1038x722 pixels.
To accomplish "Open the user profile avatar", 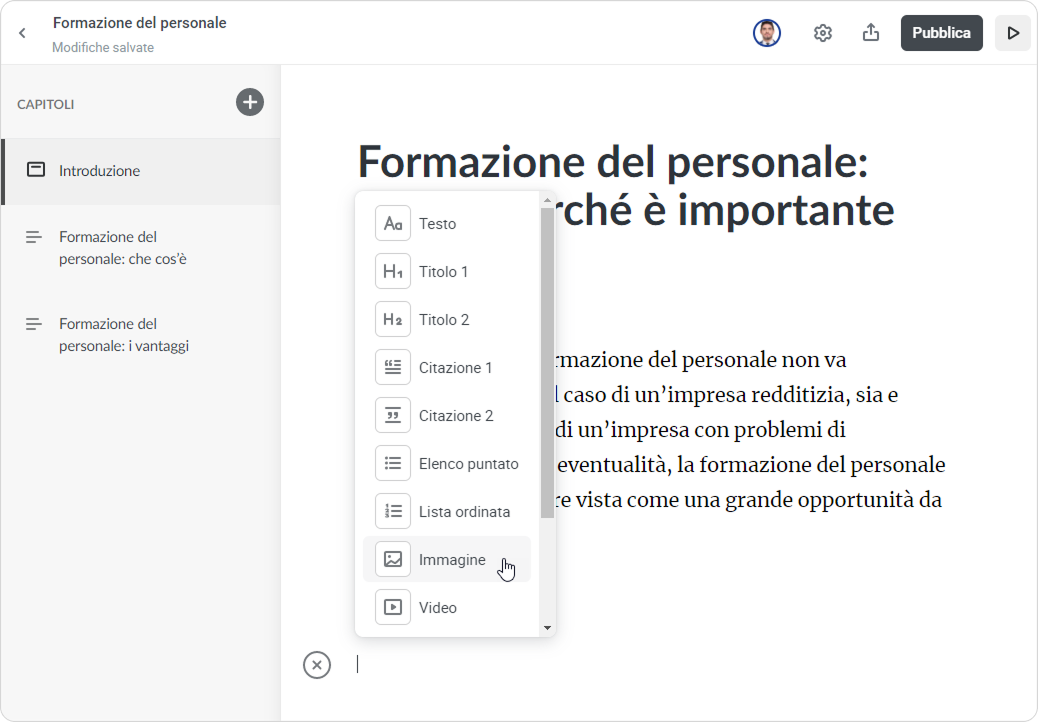I will coord(767,33).
